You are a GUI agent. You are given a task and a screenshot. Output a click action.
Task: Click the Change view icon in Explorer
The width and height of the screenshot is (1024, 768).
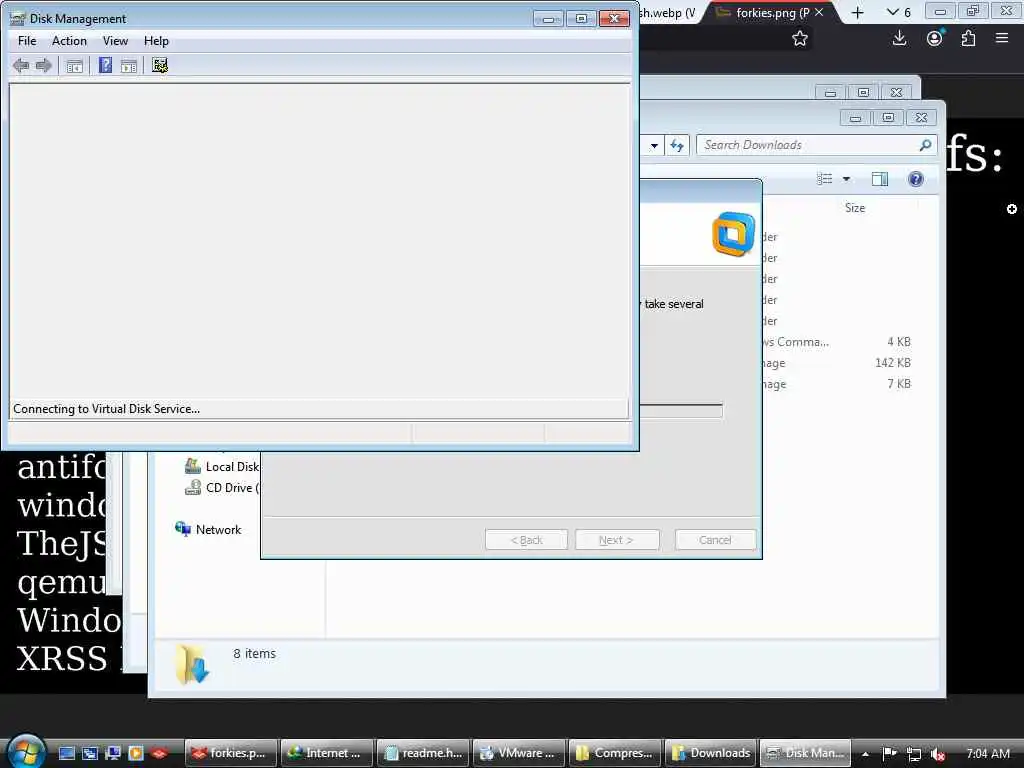pyautogui.click(x=825, y=179)
